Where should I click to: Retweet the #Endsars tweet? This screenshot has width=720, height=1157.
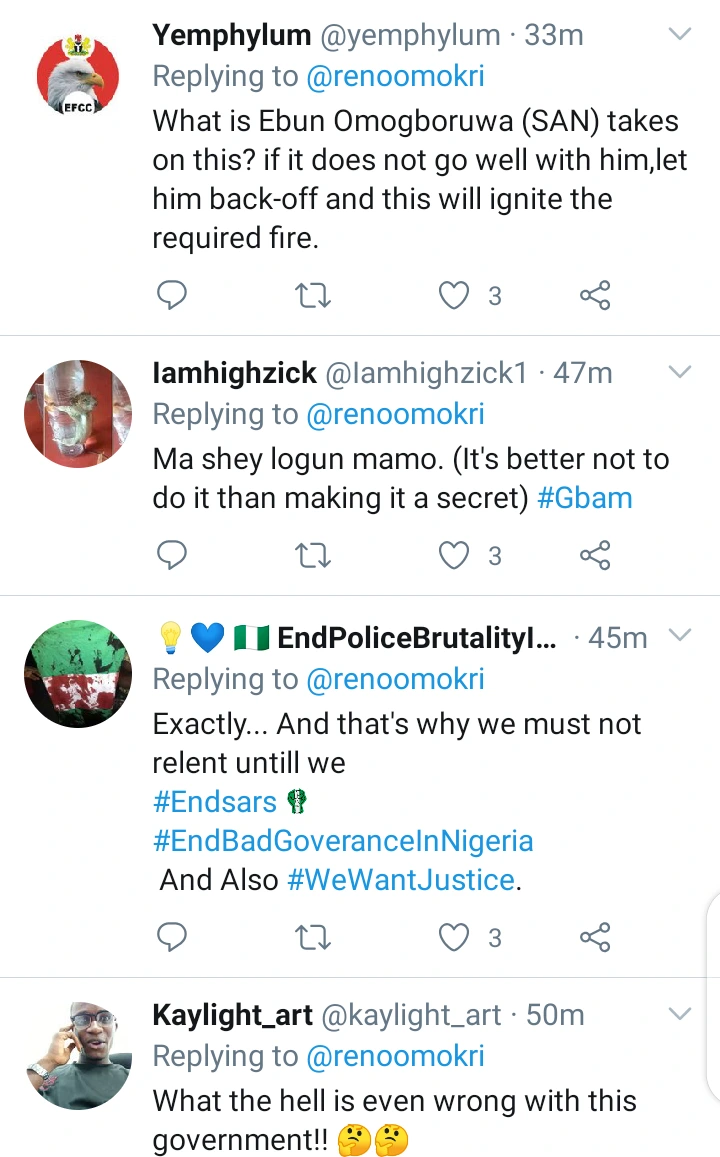[x=313, y=937]
